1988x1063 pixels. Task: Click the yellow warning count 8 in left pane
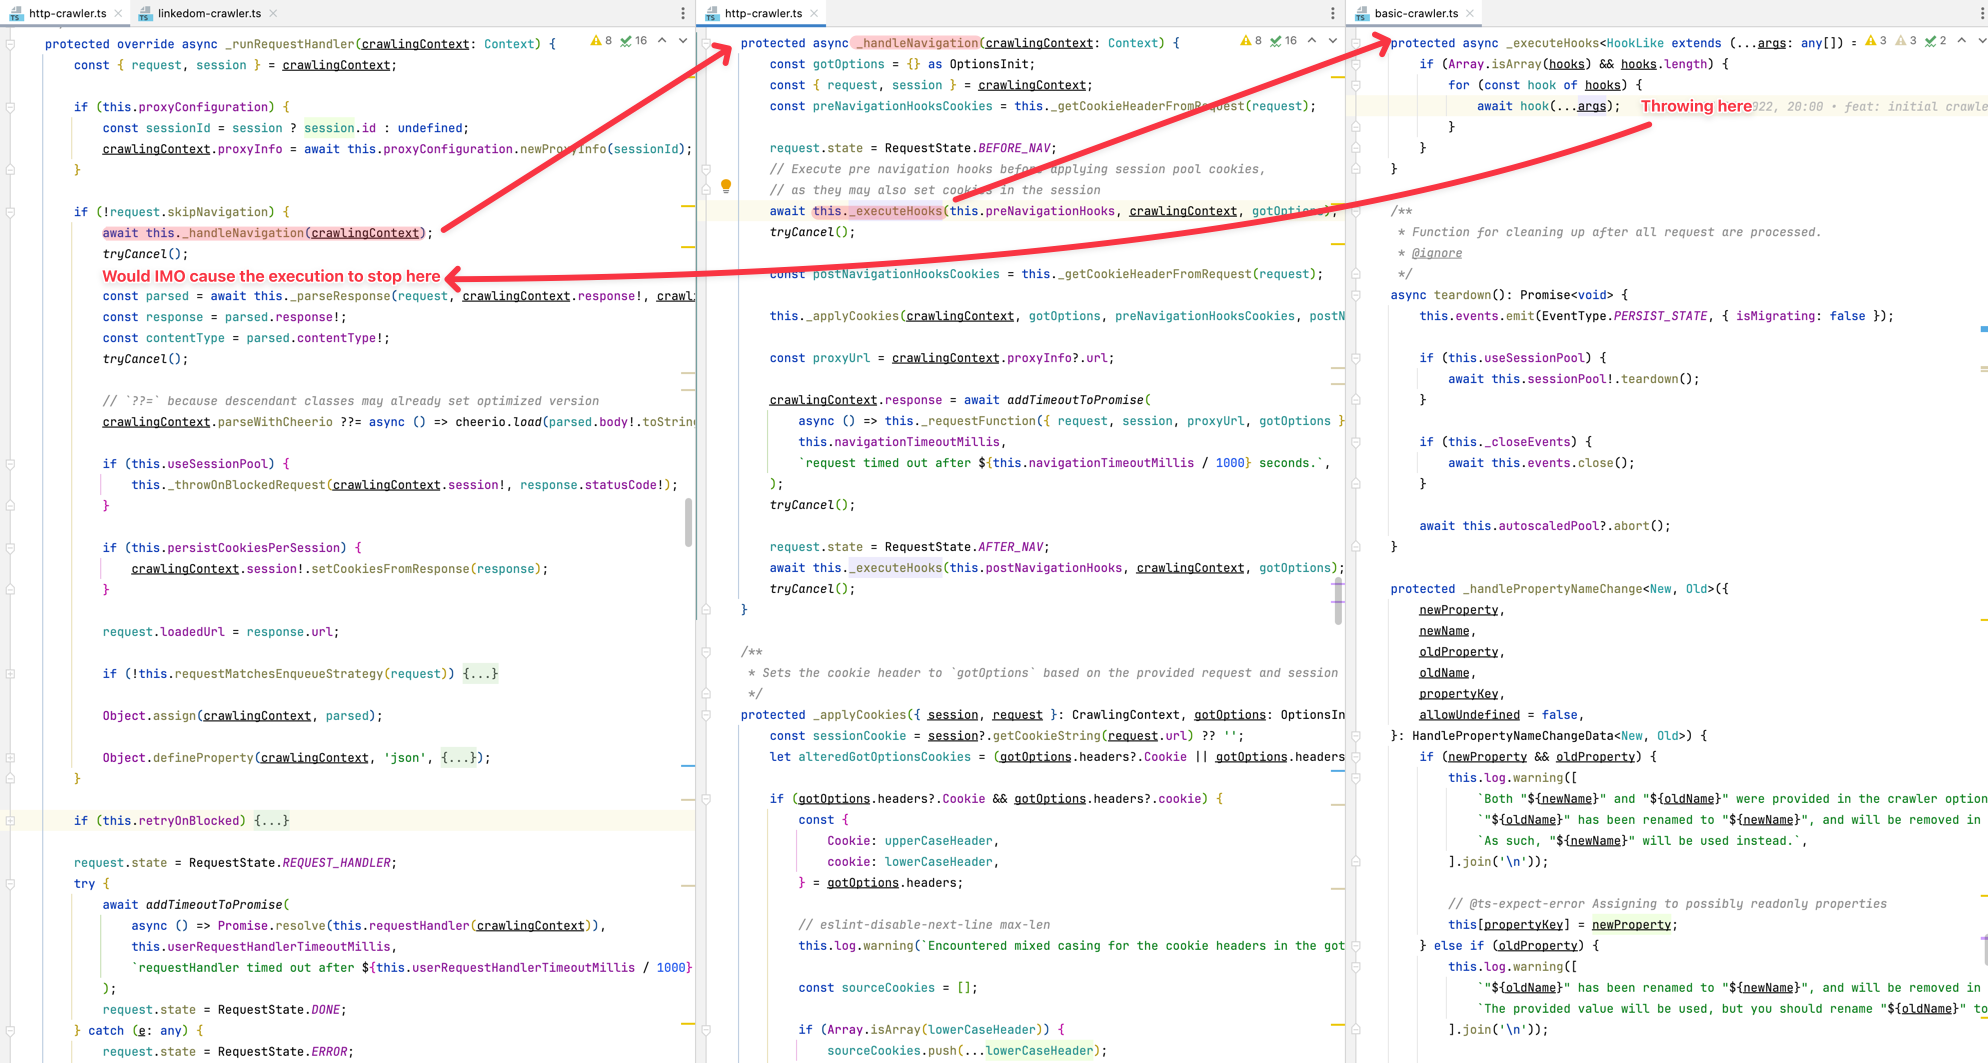click(x=601, y=41)
